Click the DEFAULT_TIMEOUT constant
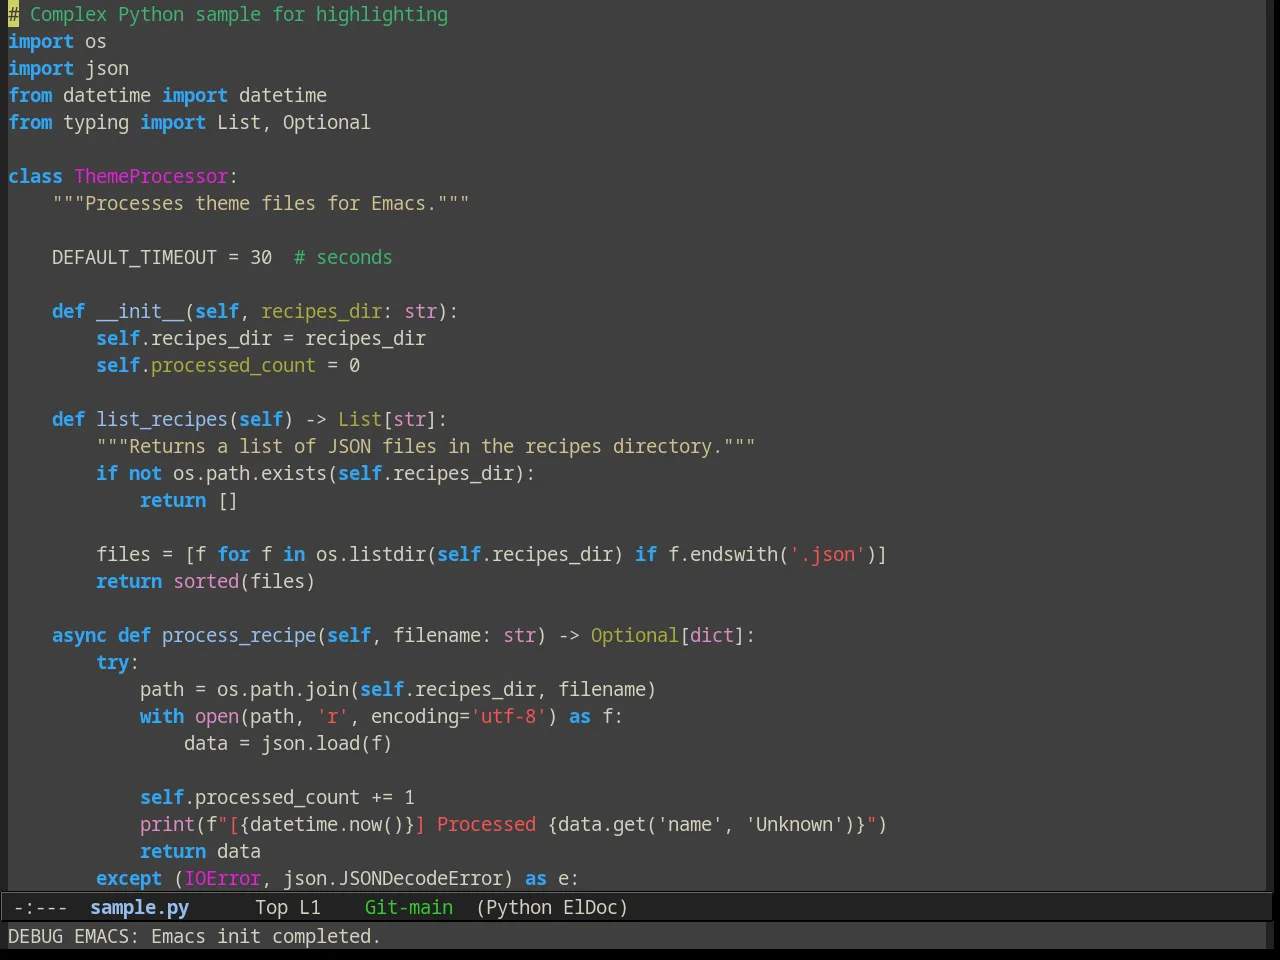 coord(134,257)
